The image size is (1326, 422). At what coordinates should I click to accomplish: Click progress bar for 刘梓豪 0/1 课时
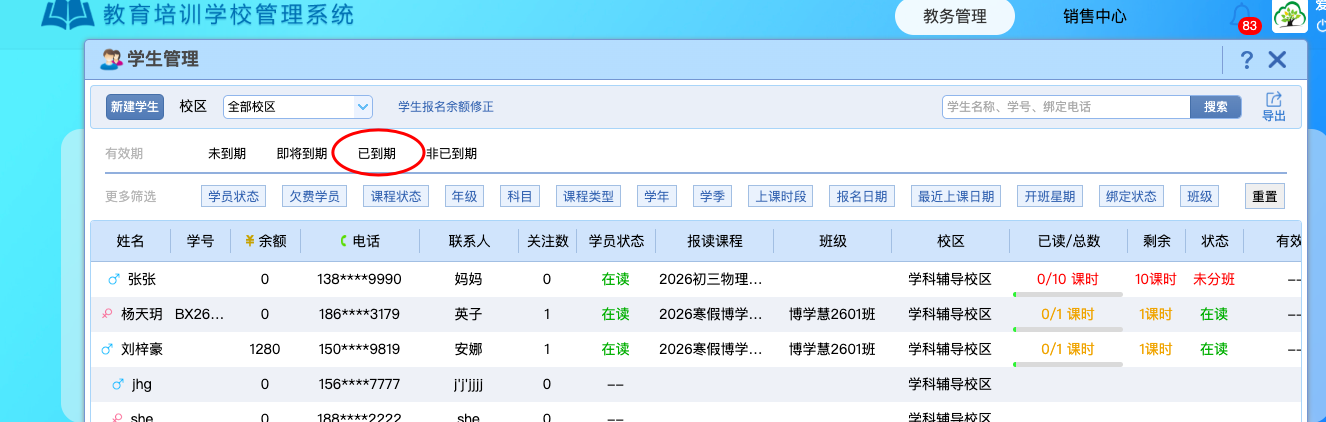1068,364
